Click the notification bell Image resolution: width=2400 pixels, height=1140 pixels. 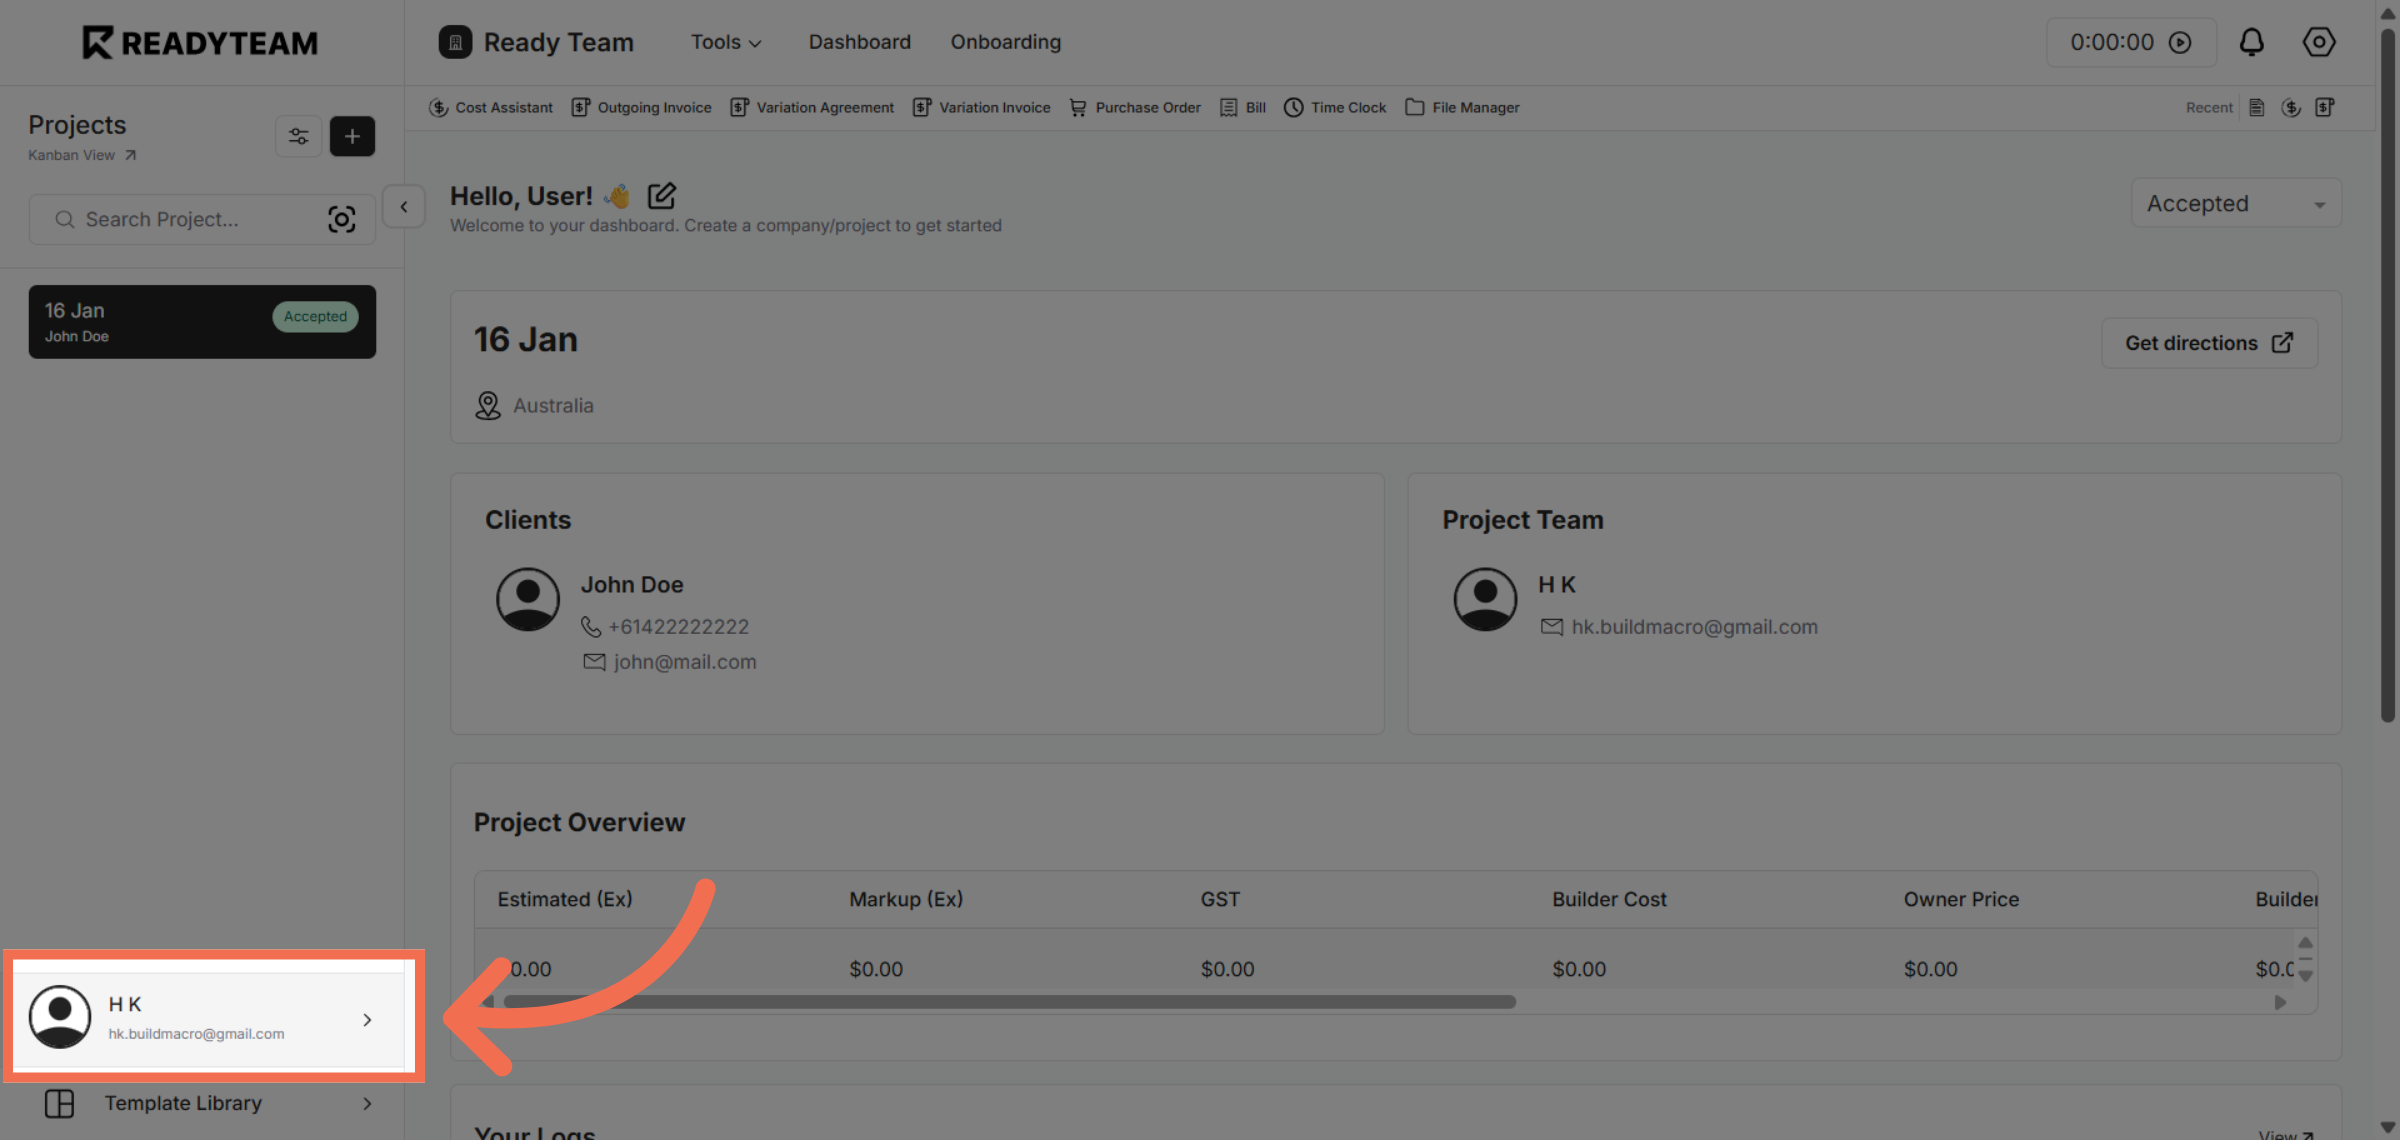[2252, 42]
